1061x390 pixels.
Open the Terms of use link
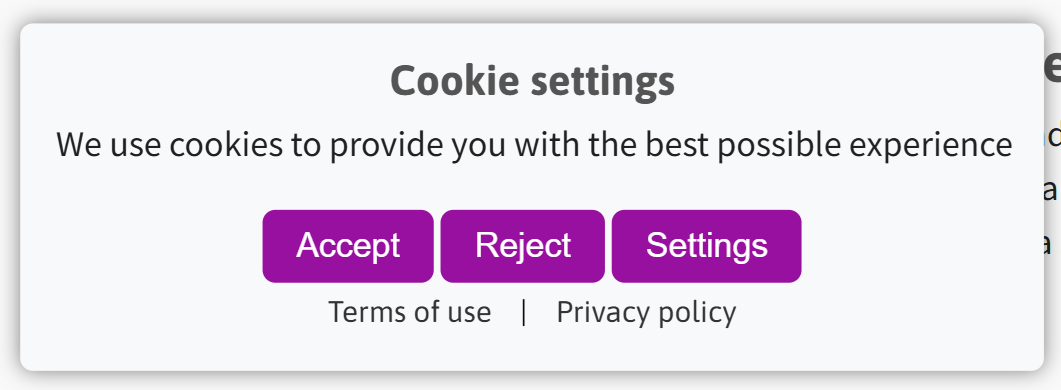coord(409,313)
